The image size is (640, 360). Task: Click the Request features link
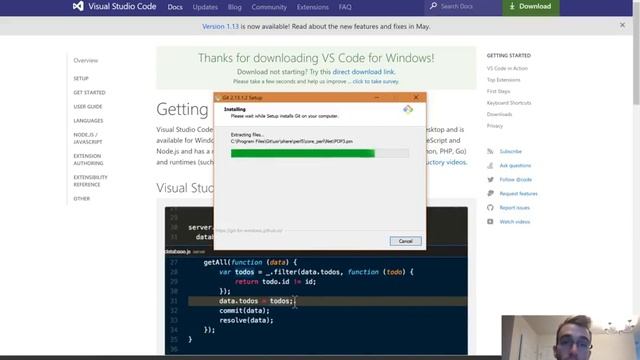[x=518, y=194]
